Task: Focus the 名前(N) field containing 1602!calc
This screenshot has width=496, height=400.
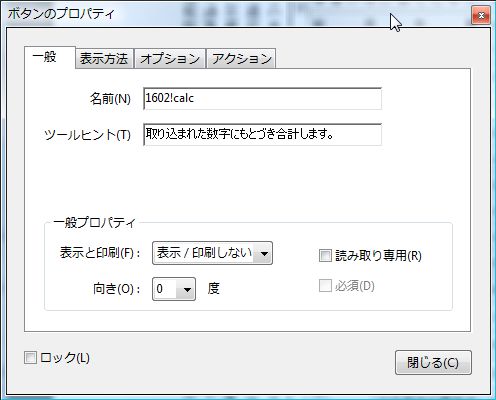Action: (x=262, y=99)
